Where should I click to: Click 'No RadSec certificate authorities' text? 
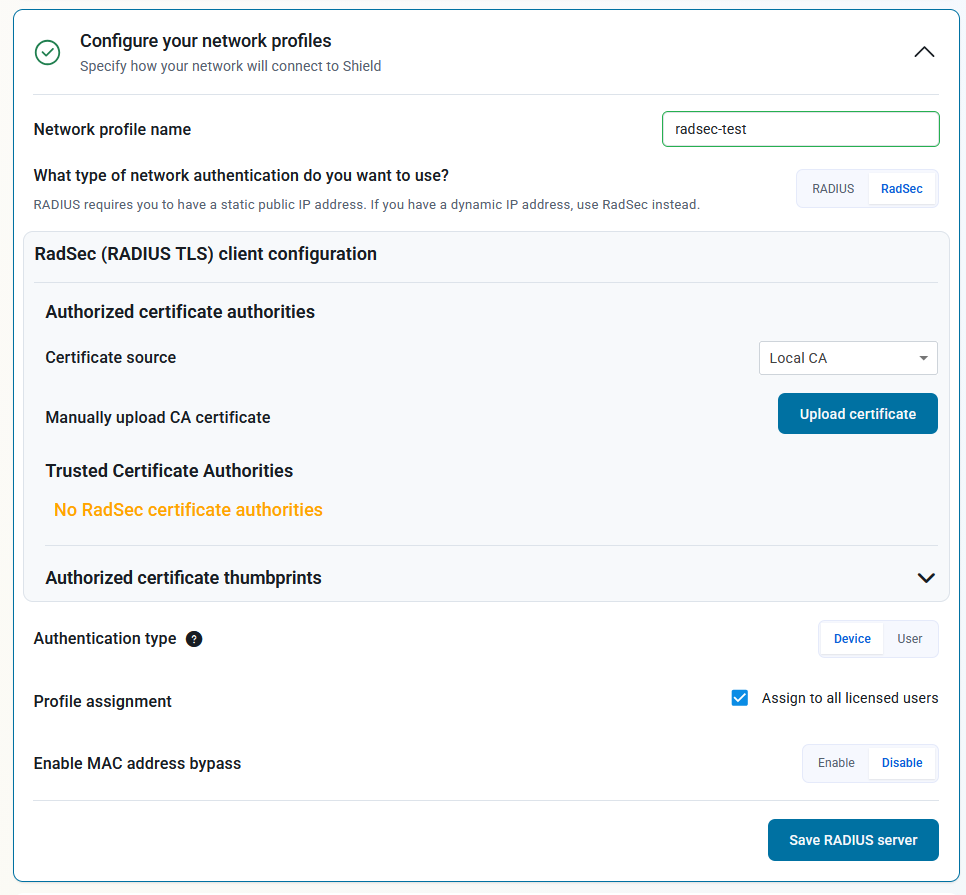click(x=188, y=509)
